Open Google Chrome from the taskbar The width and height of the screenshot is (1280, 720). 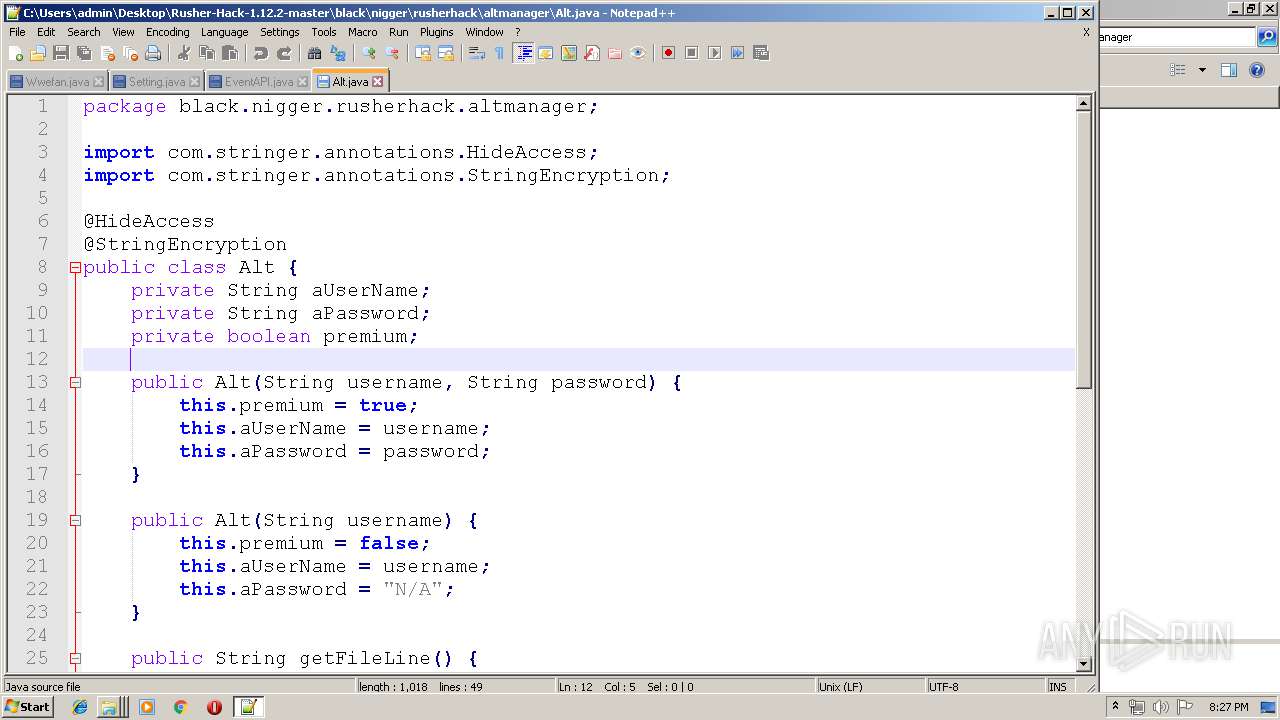click(x=181, y=707)
